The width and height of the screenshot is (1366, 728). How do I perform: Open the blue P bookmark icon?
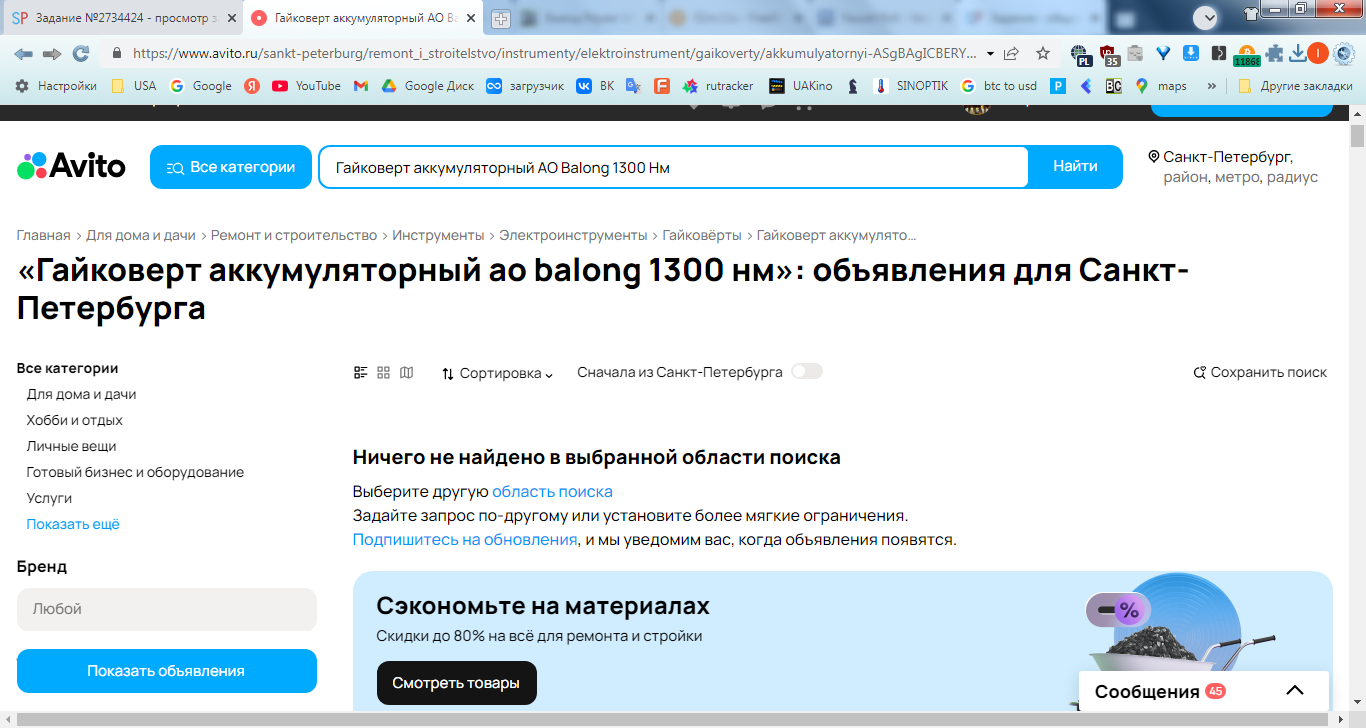click(1058, 86)
